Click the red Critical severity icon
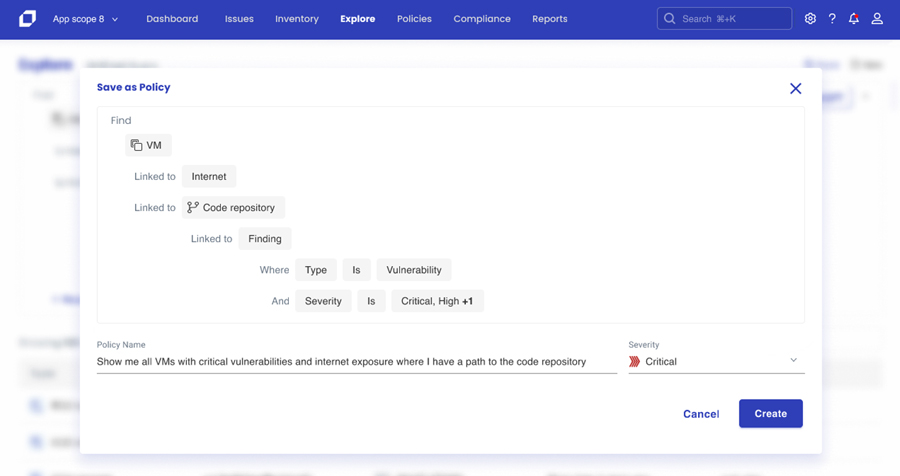900x476 pixels. coord(634,362)
